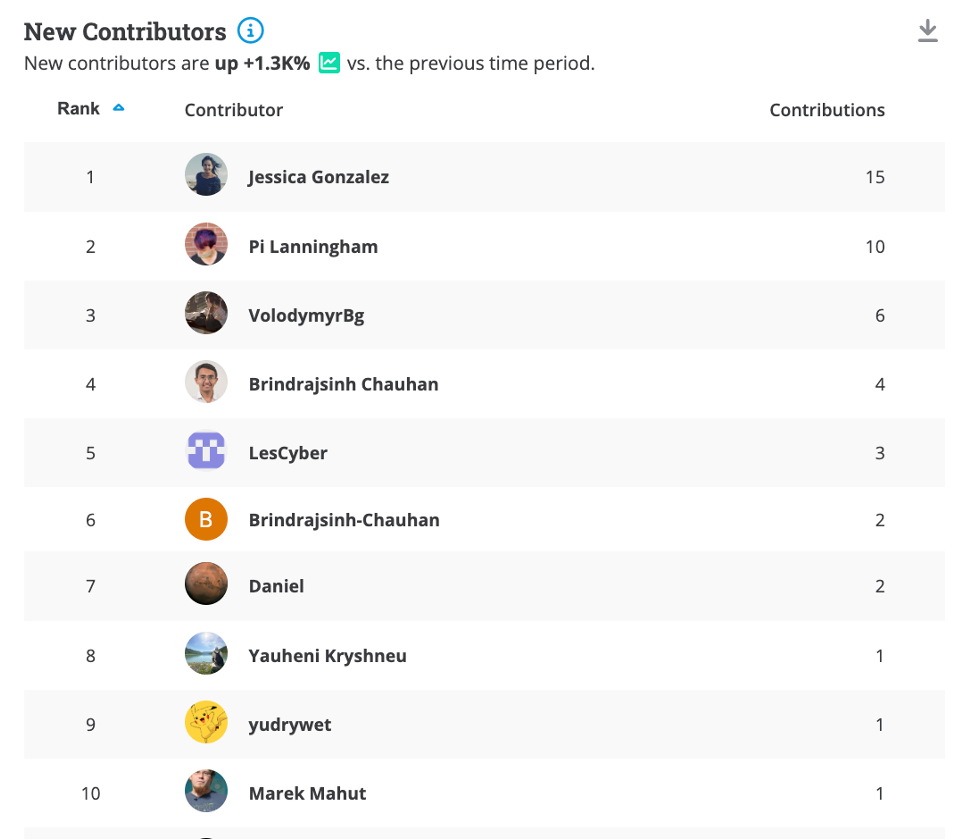The height and width of the screenshot is (840, 980).
Task: Click the Marek Mahut contributor name
Action: click(308, 793)
